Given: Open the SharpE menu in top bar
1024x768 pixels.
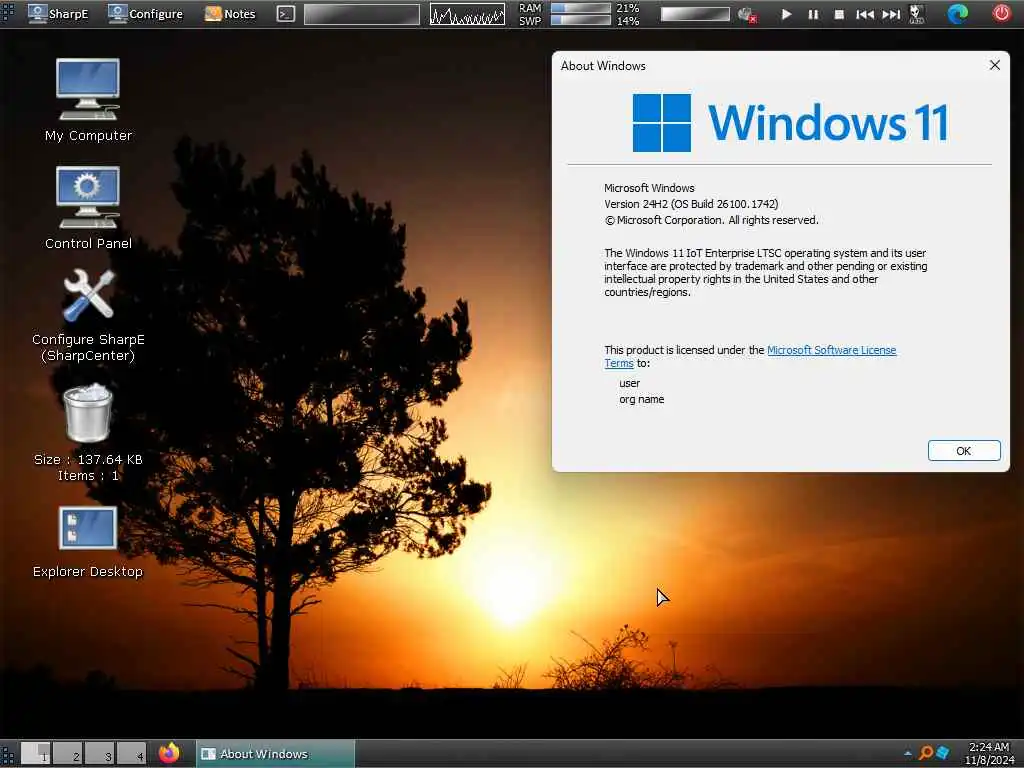Looking at the screenshot, I should point(58,13).
